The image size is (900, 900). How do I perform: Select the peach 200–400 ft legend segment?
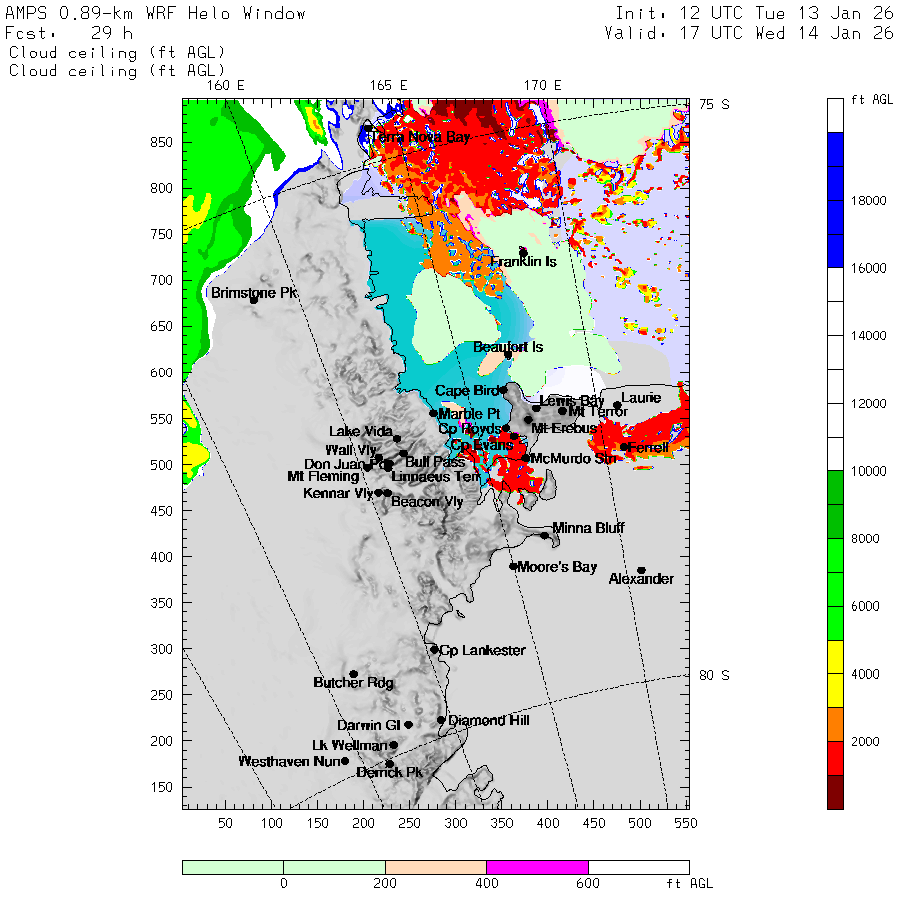click(435, 867)
